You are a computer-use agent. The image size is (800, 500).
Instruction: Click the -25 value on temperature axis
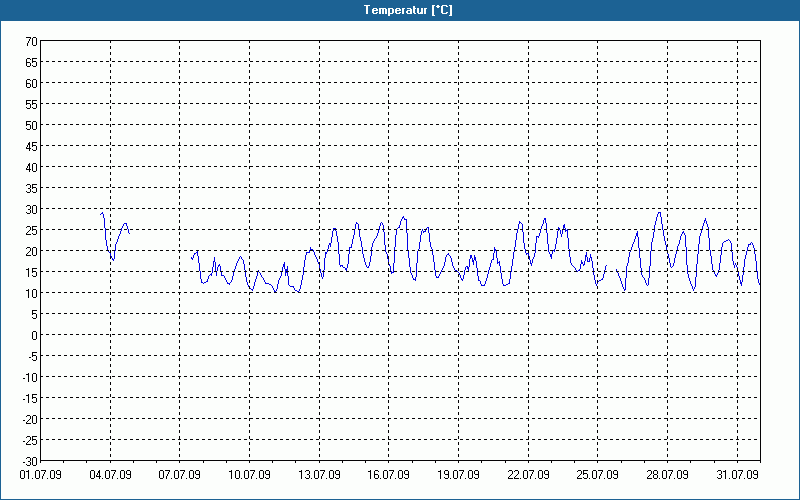click(30, 440)
